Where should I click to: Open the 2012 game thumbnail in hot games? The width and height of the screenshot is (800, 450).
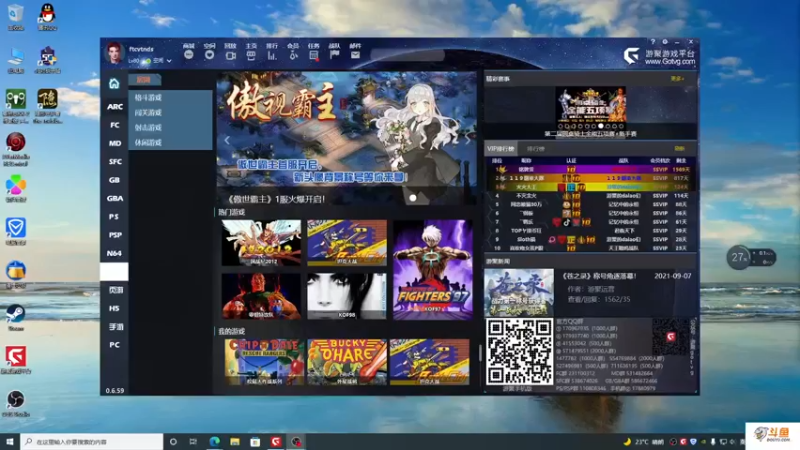tap(261, 243)
